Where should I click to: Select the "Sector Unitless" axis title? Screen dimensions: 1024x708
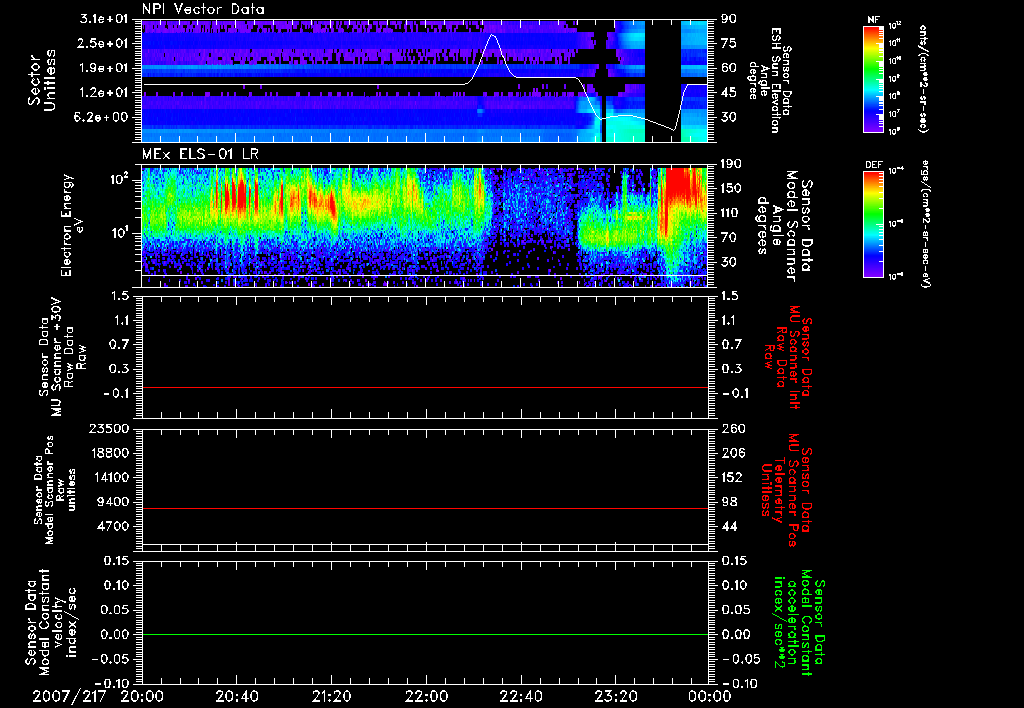tap(41, 80)
